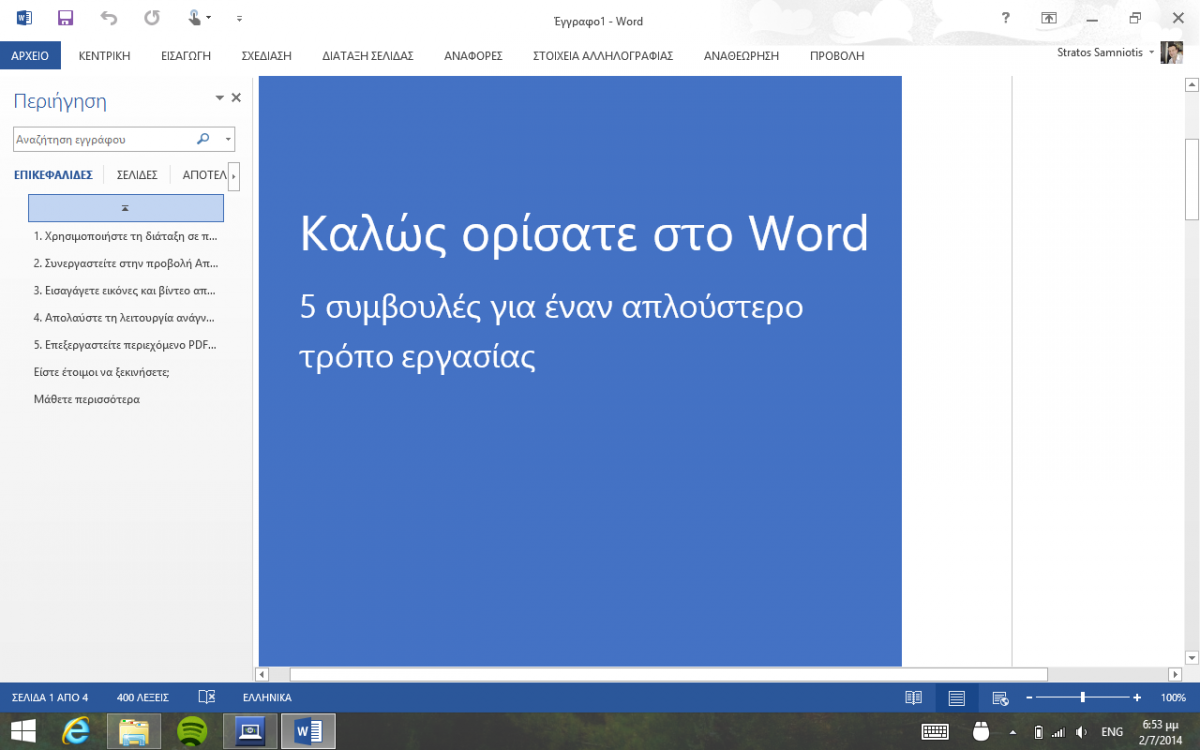Click the horizontal scrollbar left arrow
1200x750 pixels.
(263, 674)
